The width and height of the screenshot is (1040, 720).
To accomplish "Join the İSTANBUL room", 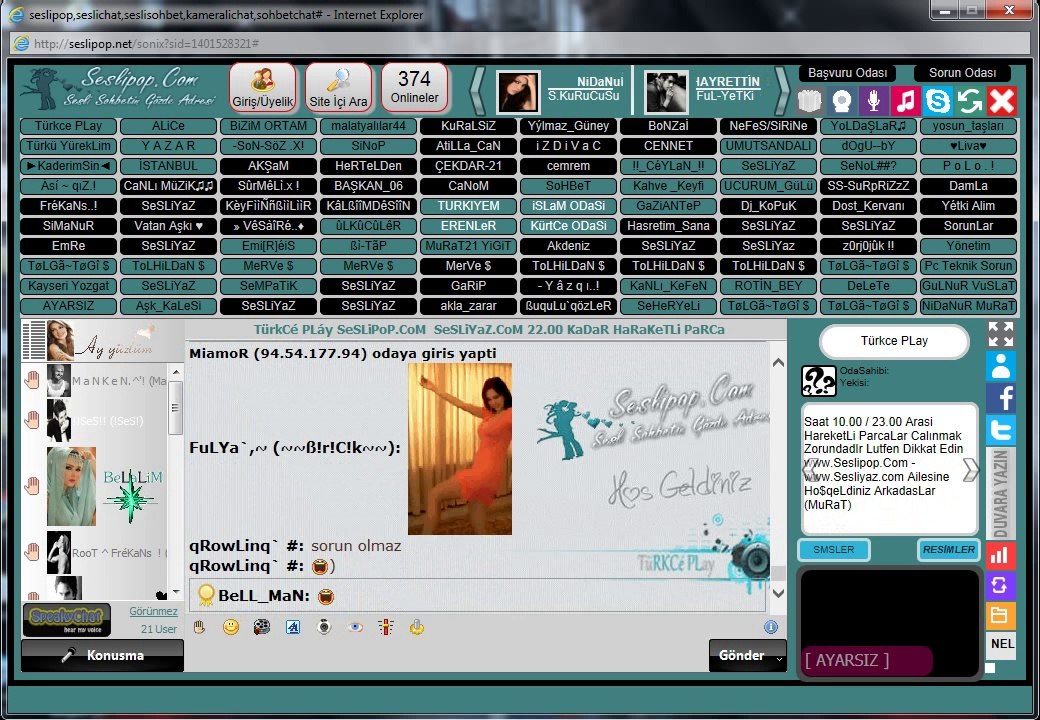I will point(168,166).
